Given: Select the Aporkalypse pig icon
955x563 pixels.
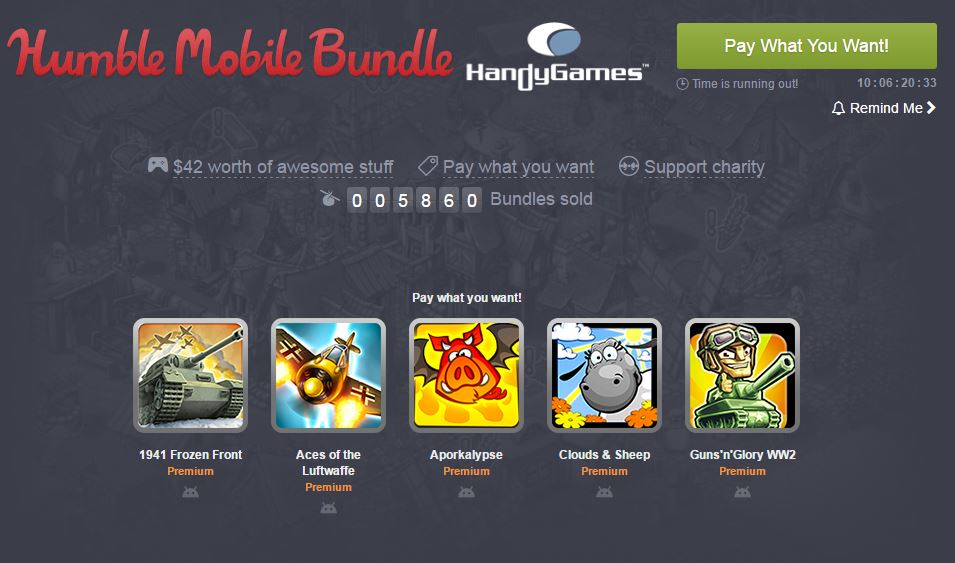Looking at the screenshot, I should tap(467, 375).
